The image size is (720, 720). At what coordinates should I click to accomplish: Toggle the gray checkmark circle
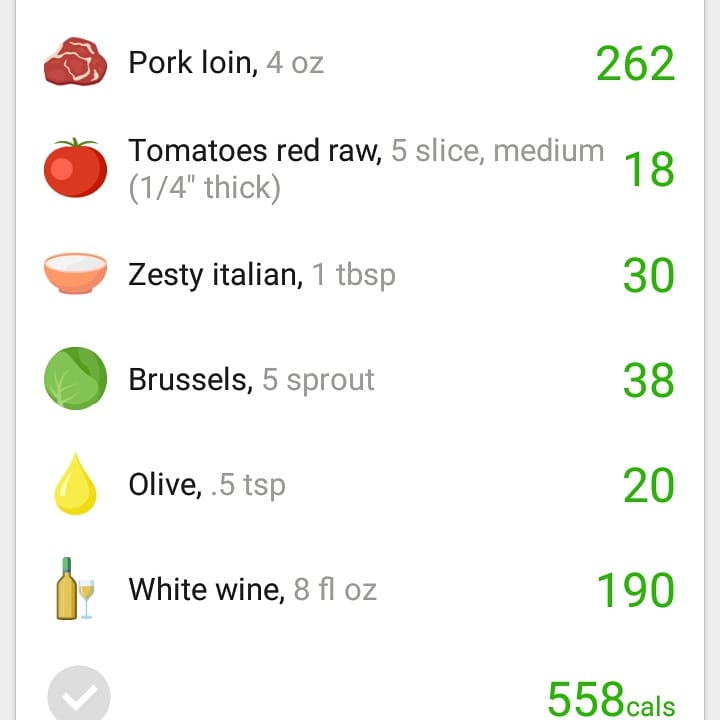coord(79,693)
